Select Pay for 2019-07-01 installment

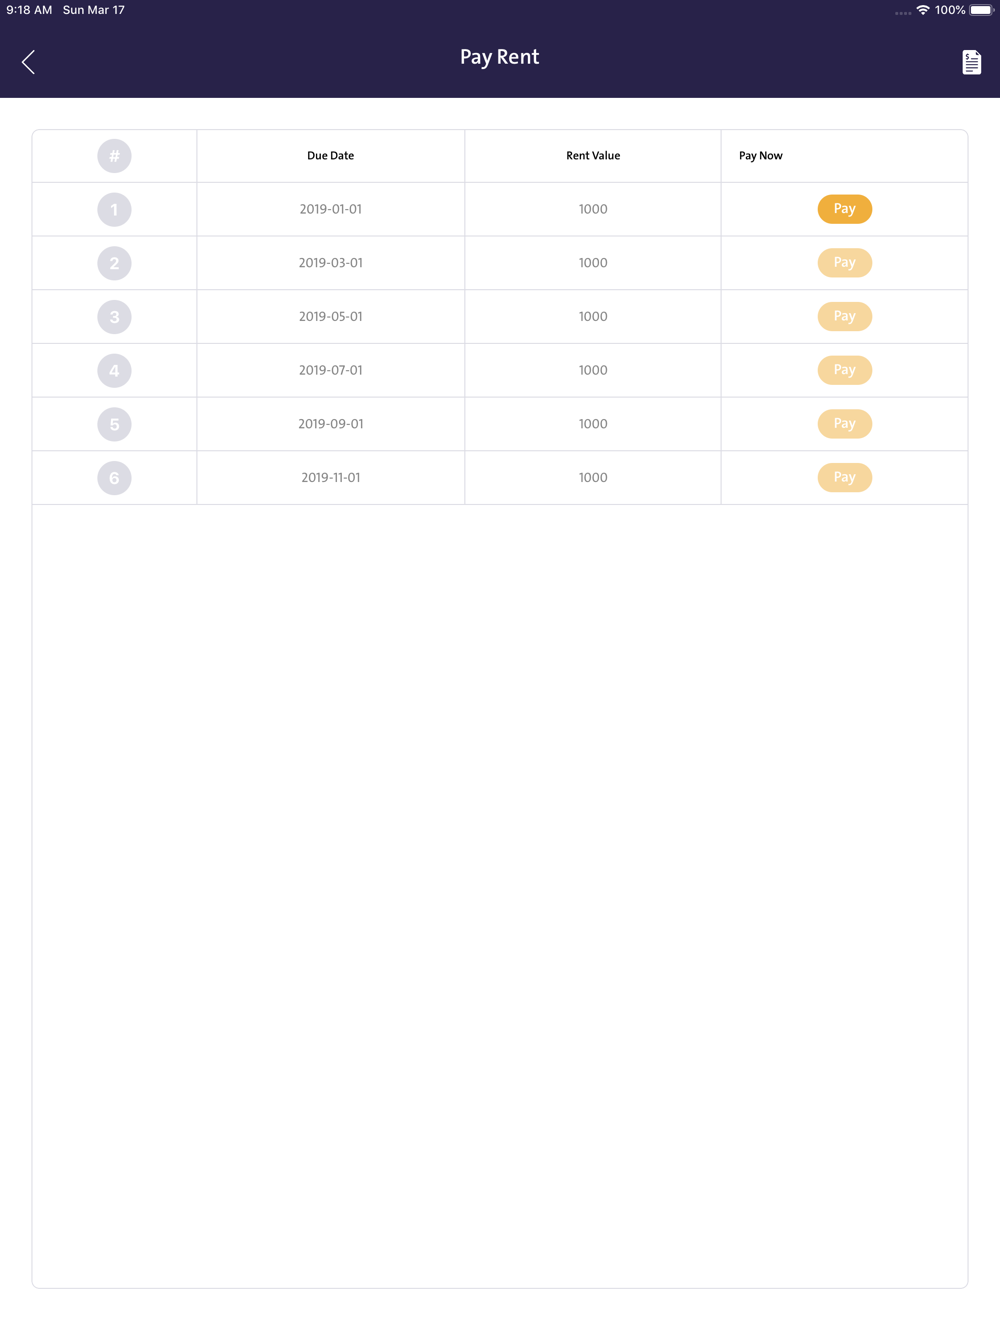pos(844,370)
